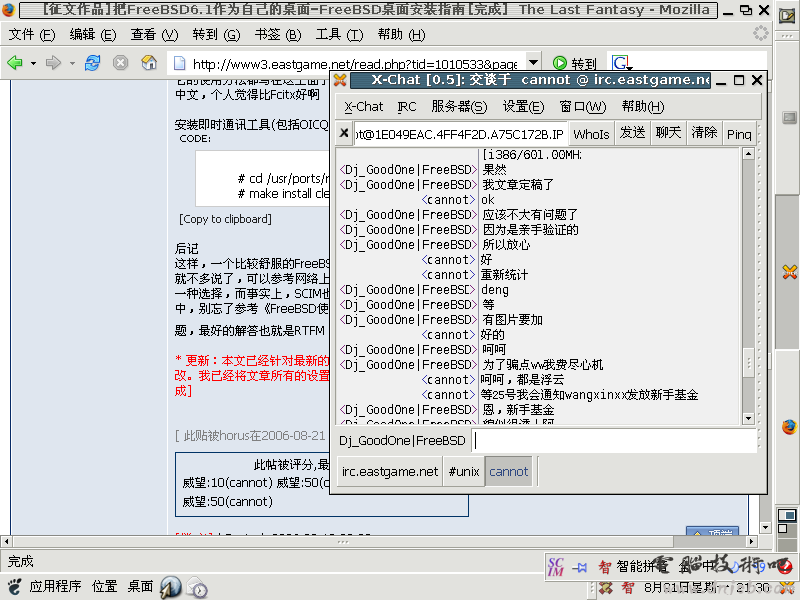Switch to irc.eastgame.net server tab
The image size is (800, 600).
click(390, 471)
